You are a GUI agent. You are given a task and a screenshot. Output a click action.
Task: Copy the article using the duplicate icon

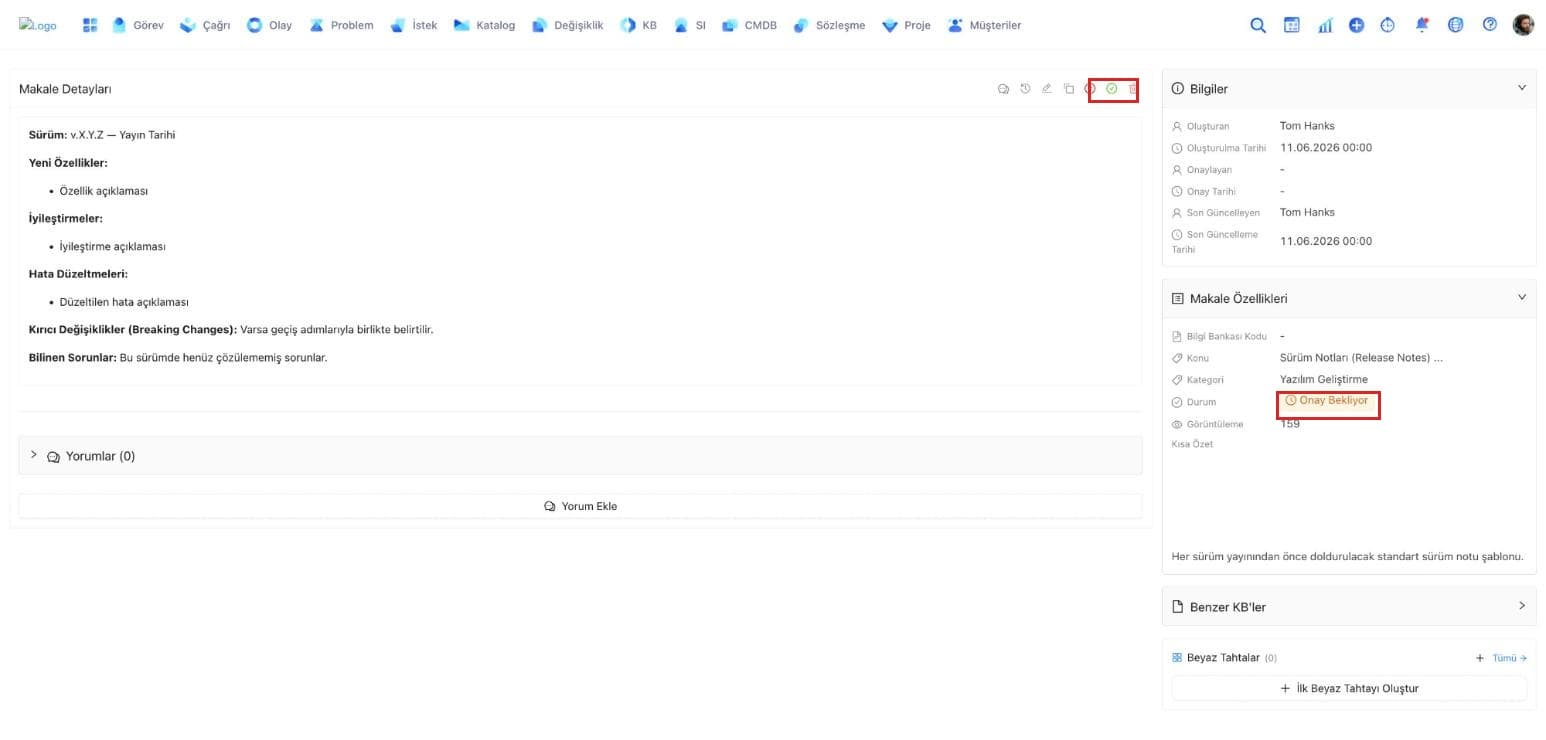[1069, 89]
